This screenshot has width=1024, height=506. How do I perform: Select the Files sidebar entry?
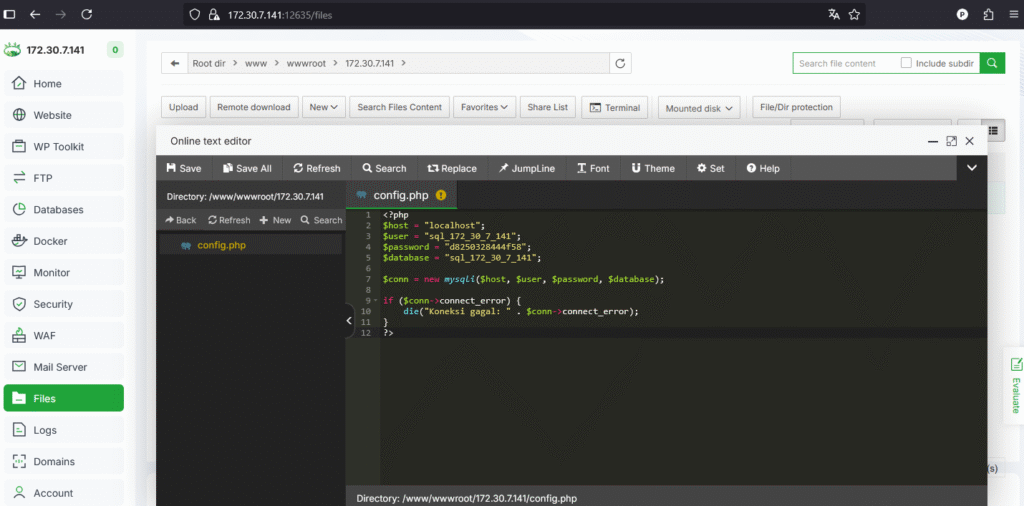click(x=63, y=398)
